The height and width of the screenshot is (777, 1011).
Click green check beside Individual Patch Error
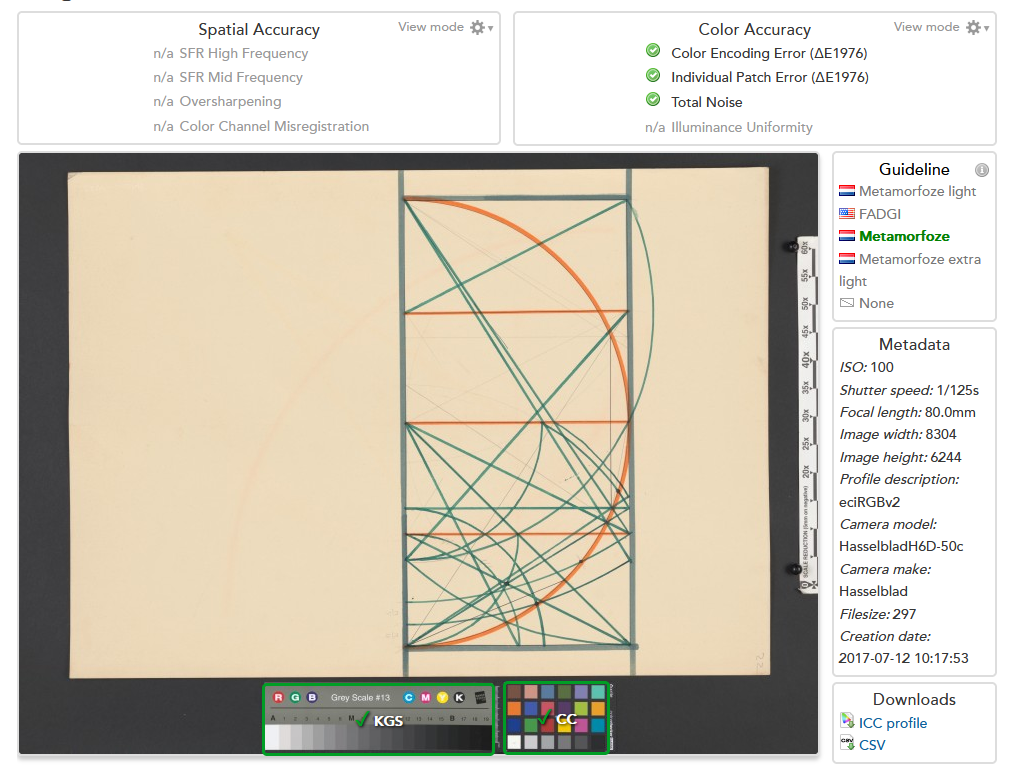653,76
